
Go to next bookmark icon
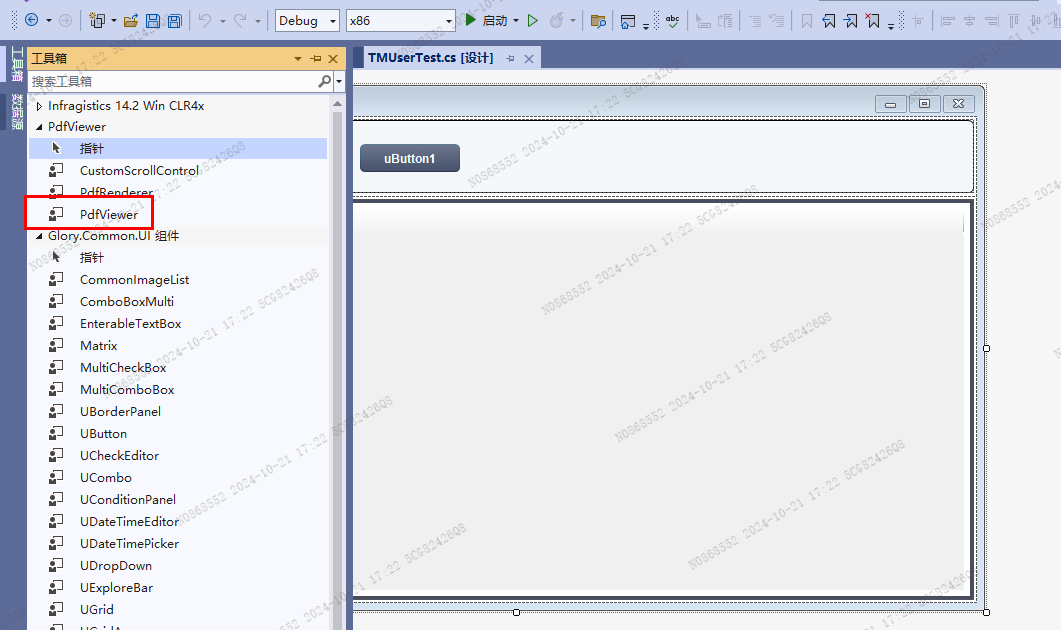point(851,22)
